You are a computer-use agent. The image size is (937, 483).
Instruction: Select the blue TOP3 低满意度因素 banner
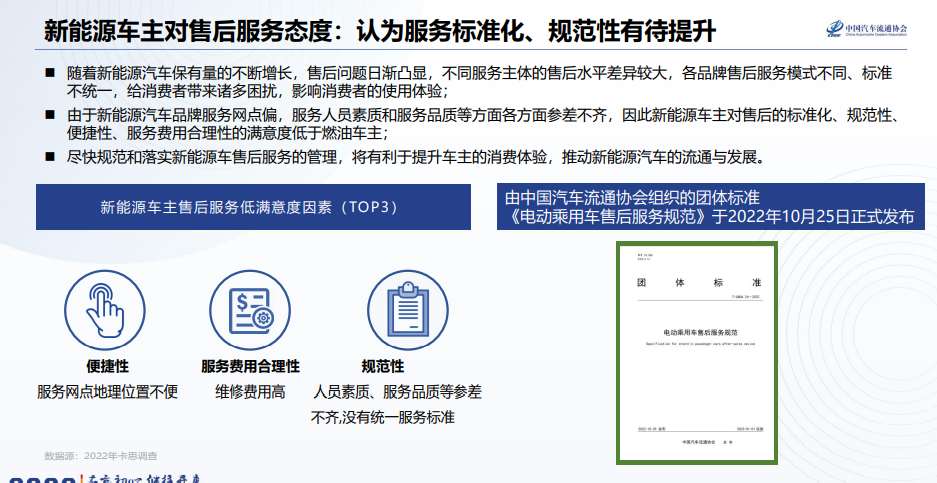pos(248,207)
